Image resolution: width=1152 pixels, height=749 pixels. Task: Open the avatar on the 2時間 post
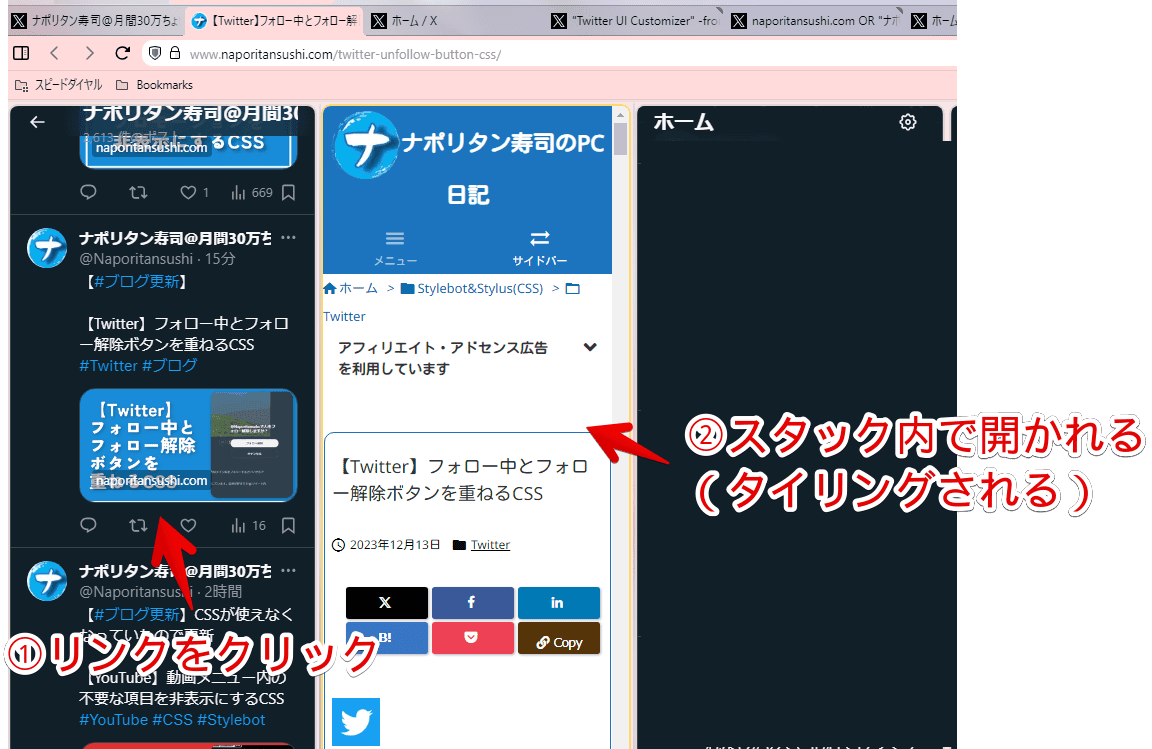tap(47, 581)
